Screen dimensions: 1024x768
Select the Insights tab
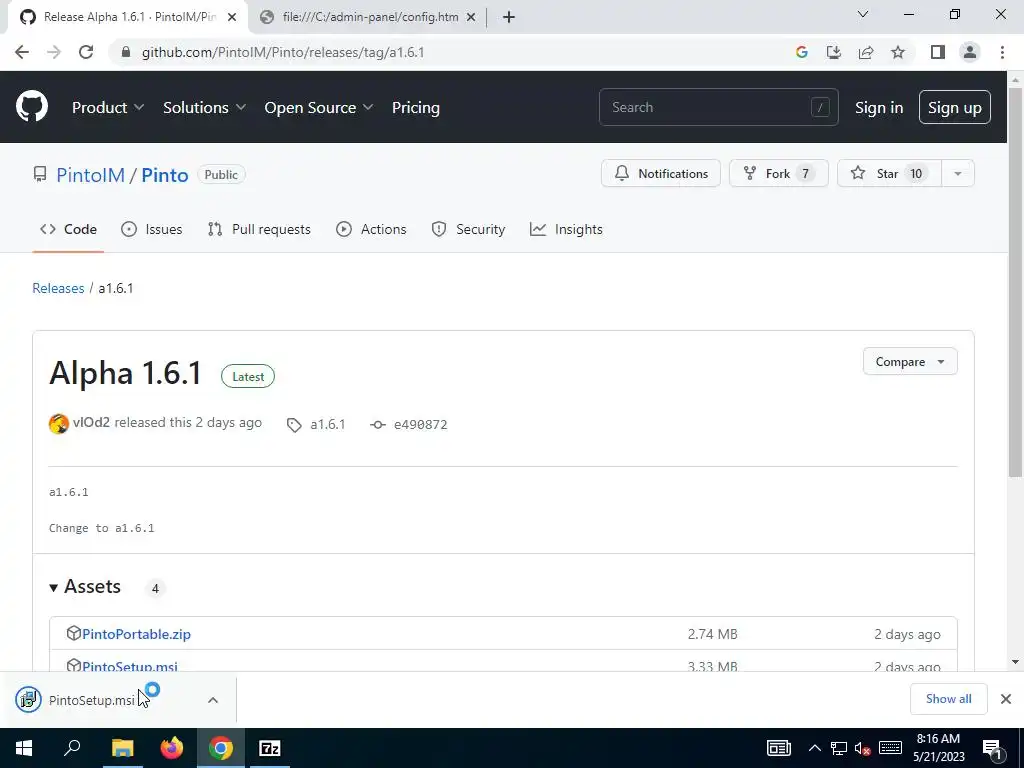566,229
